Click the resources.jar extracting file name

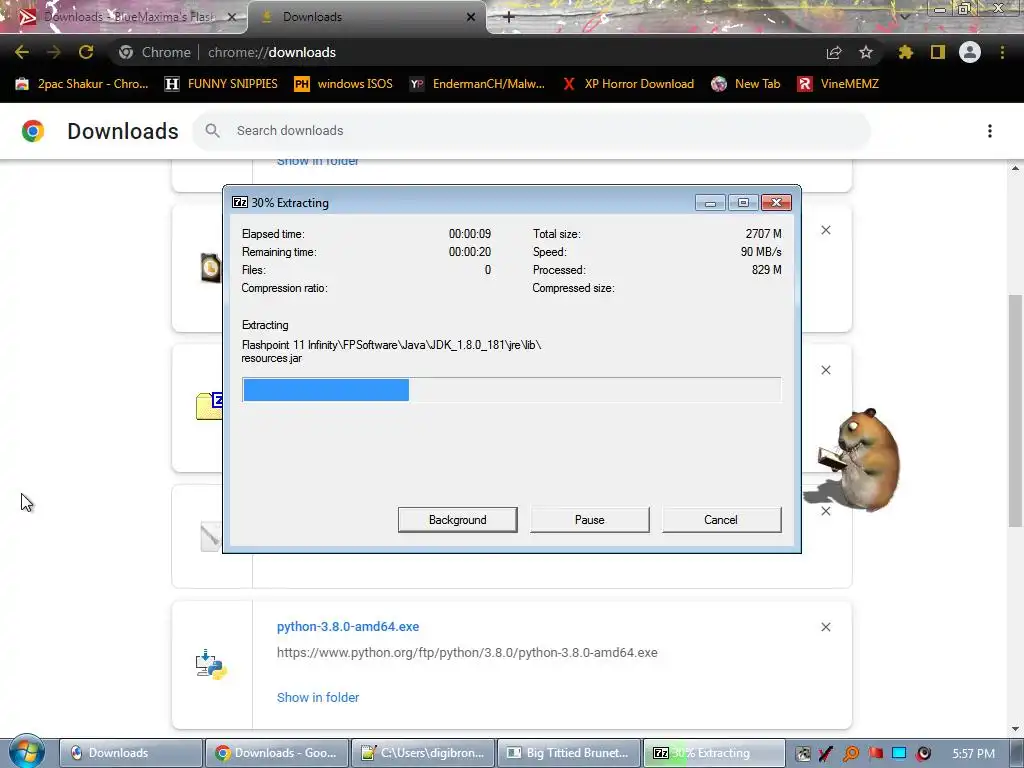pyautogui.click(x=272, y=358)
